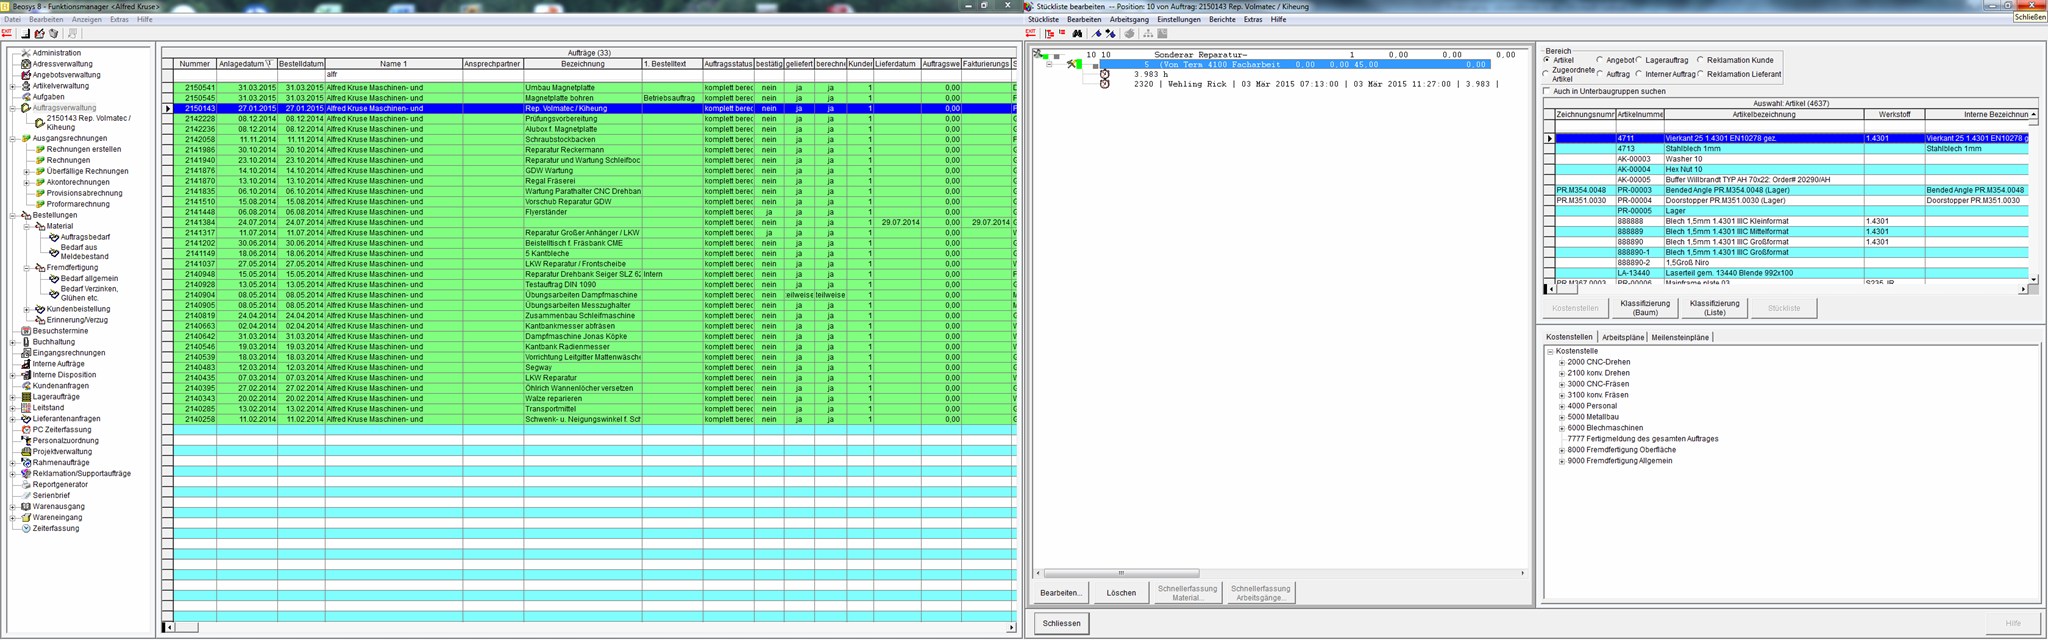Select the Reklamation Kunde radio button
Image resolution: width=2048 pixels, height=640 pixels.
(x=1700, y=60)
